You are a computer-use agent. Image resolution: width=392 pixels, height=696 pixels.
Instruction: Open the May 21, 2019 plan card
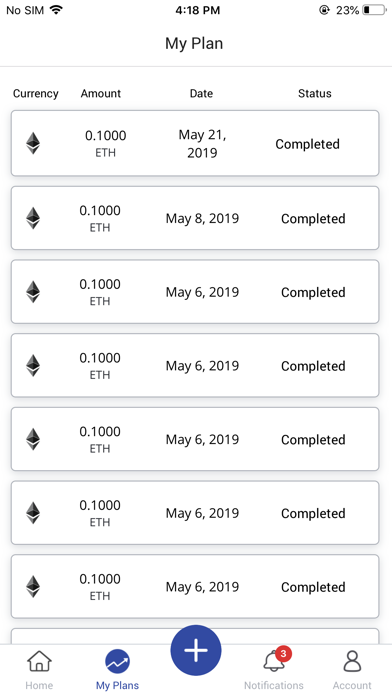click(195, 143)
